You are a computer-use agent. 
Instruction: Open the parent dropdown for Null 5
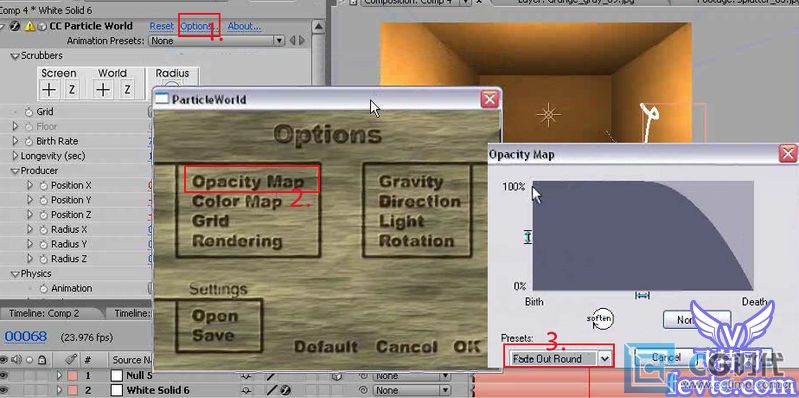point(411,376)
